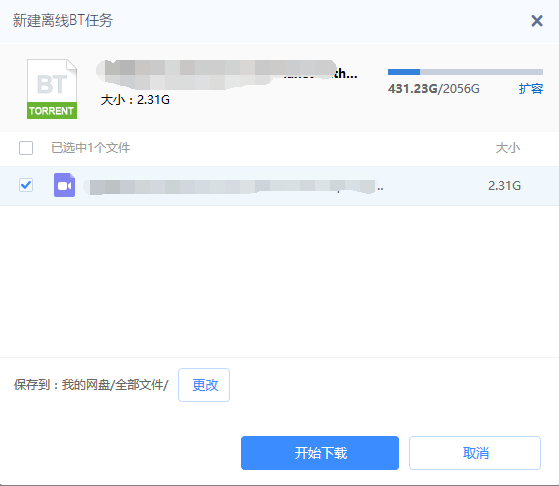
Task: Select the blurred video file name in list
Action: pyautogui.click(x=234, y=186)
